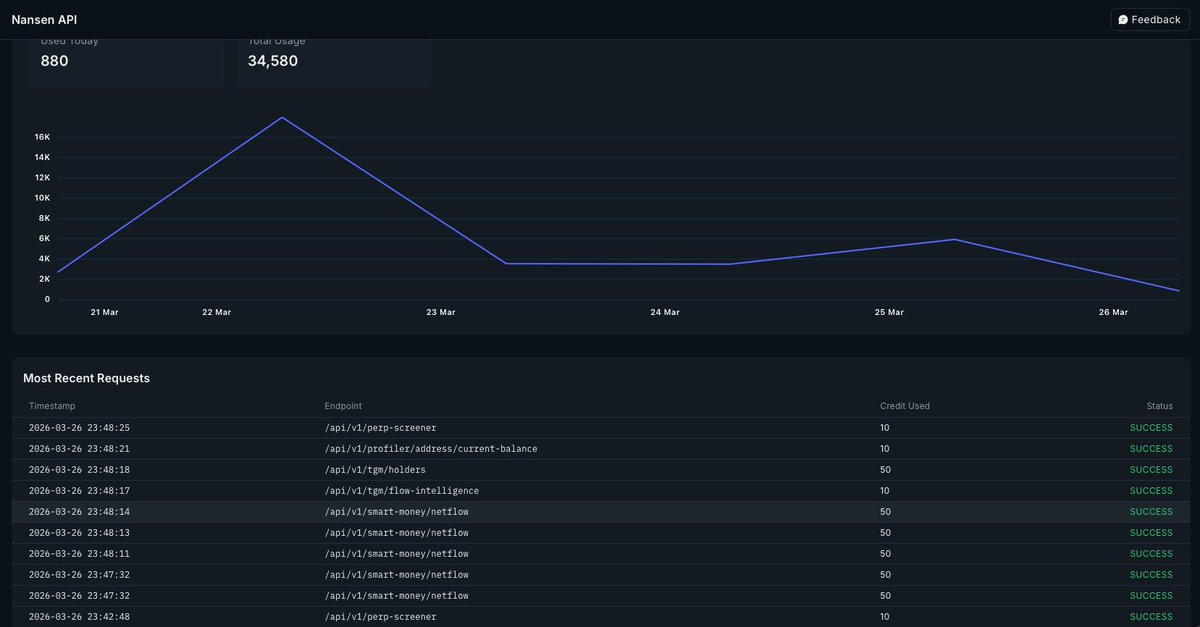Click the 12K y-axis label
The image size is (1200, 627).
(42, 178)
